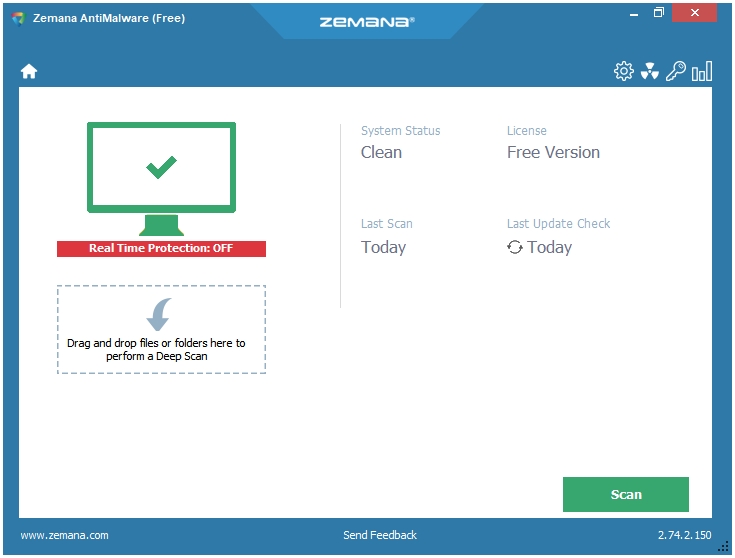
Task: Go to the Home screen icon
Action: pos(29,71)
